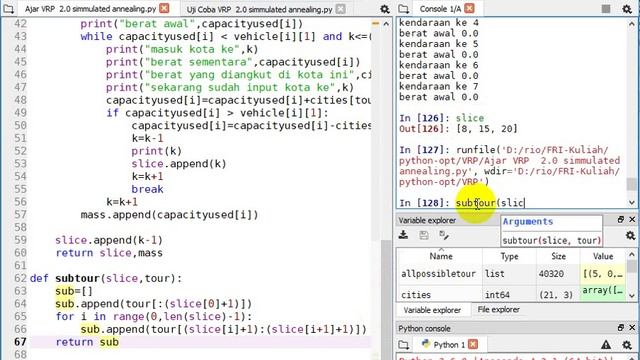
Task: Select the Console 1/A tab
Action: [440, 9]
